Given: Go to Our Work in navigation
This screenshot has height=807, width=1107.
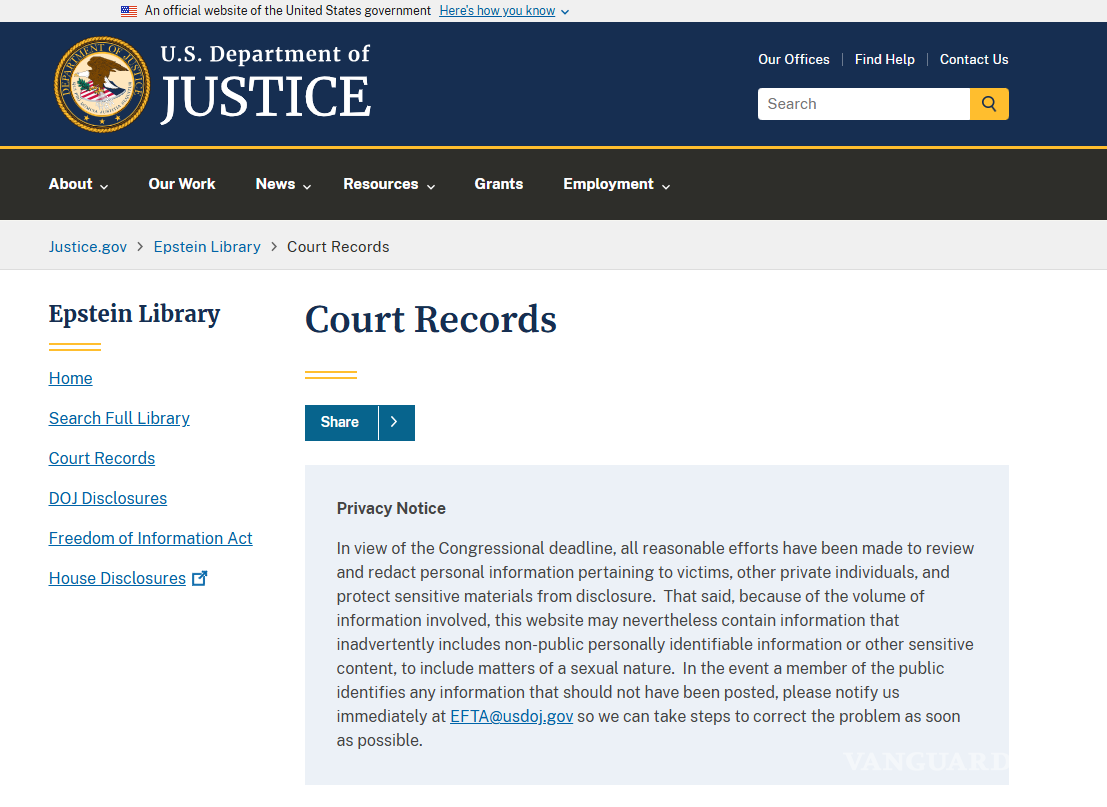Looking at the screenshot, I should coord(182,184).
